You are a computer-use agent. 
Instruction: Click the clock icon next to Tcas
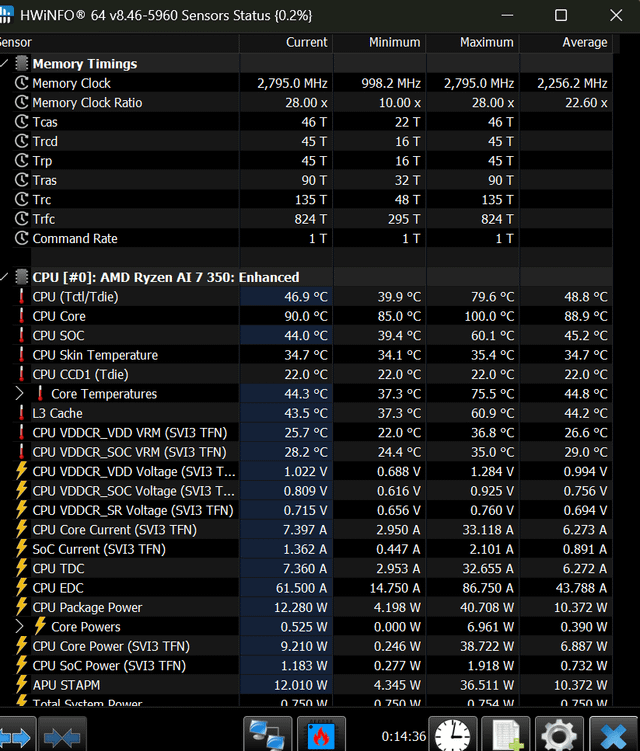click(22, 122)
